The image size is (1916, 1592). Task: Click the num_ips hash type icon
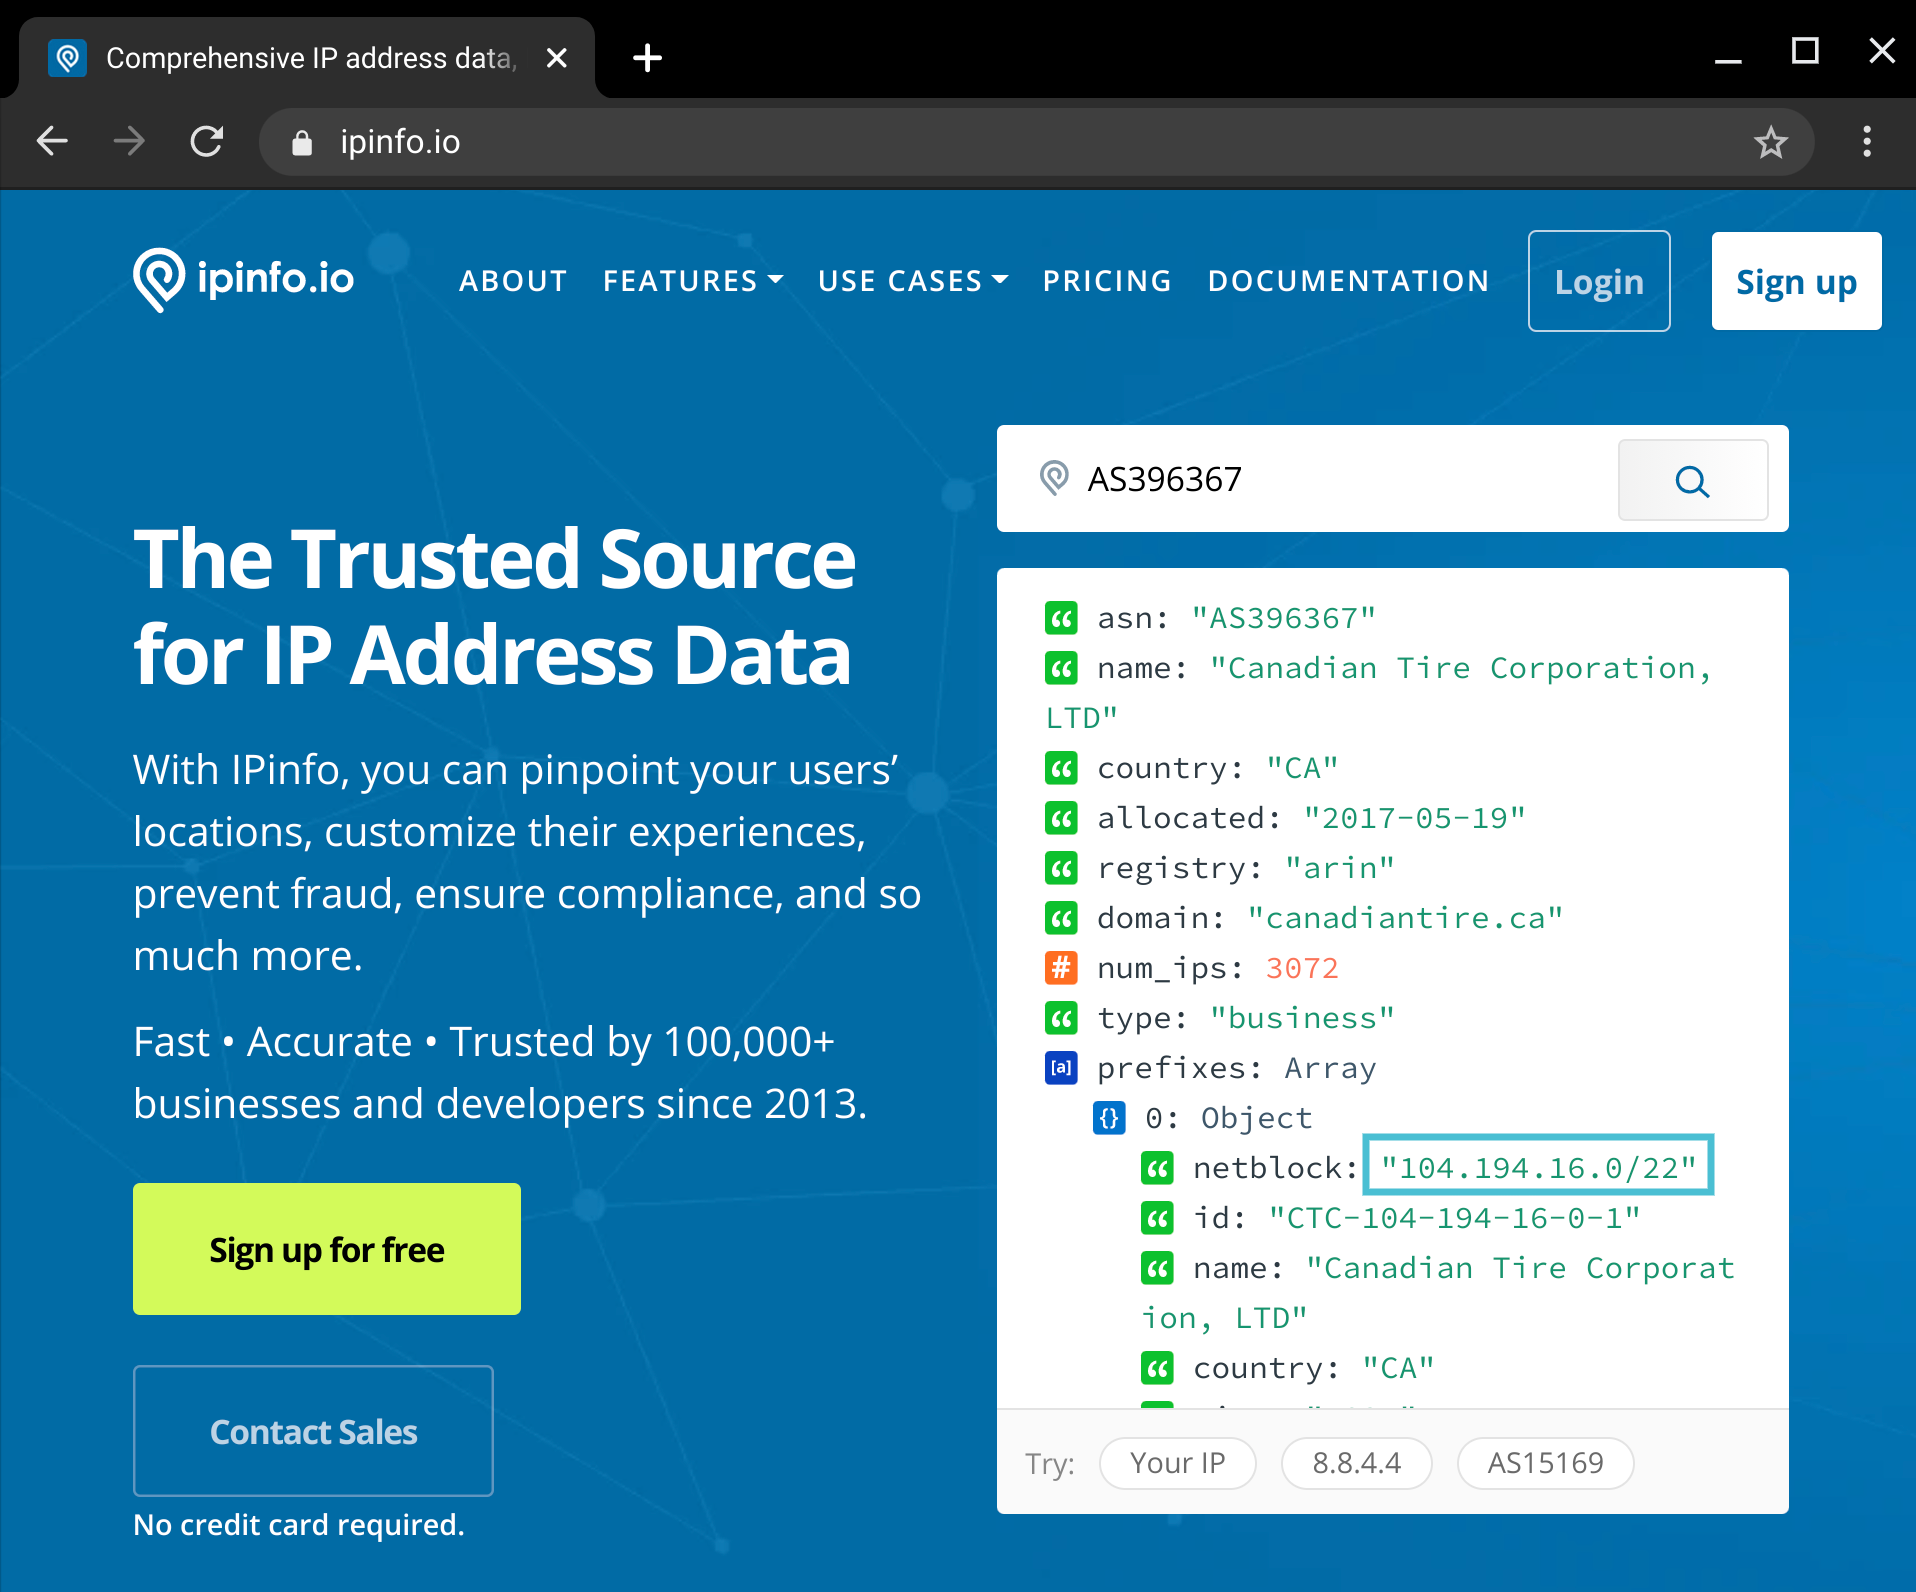coord(1061,968)
